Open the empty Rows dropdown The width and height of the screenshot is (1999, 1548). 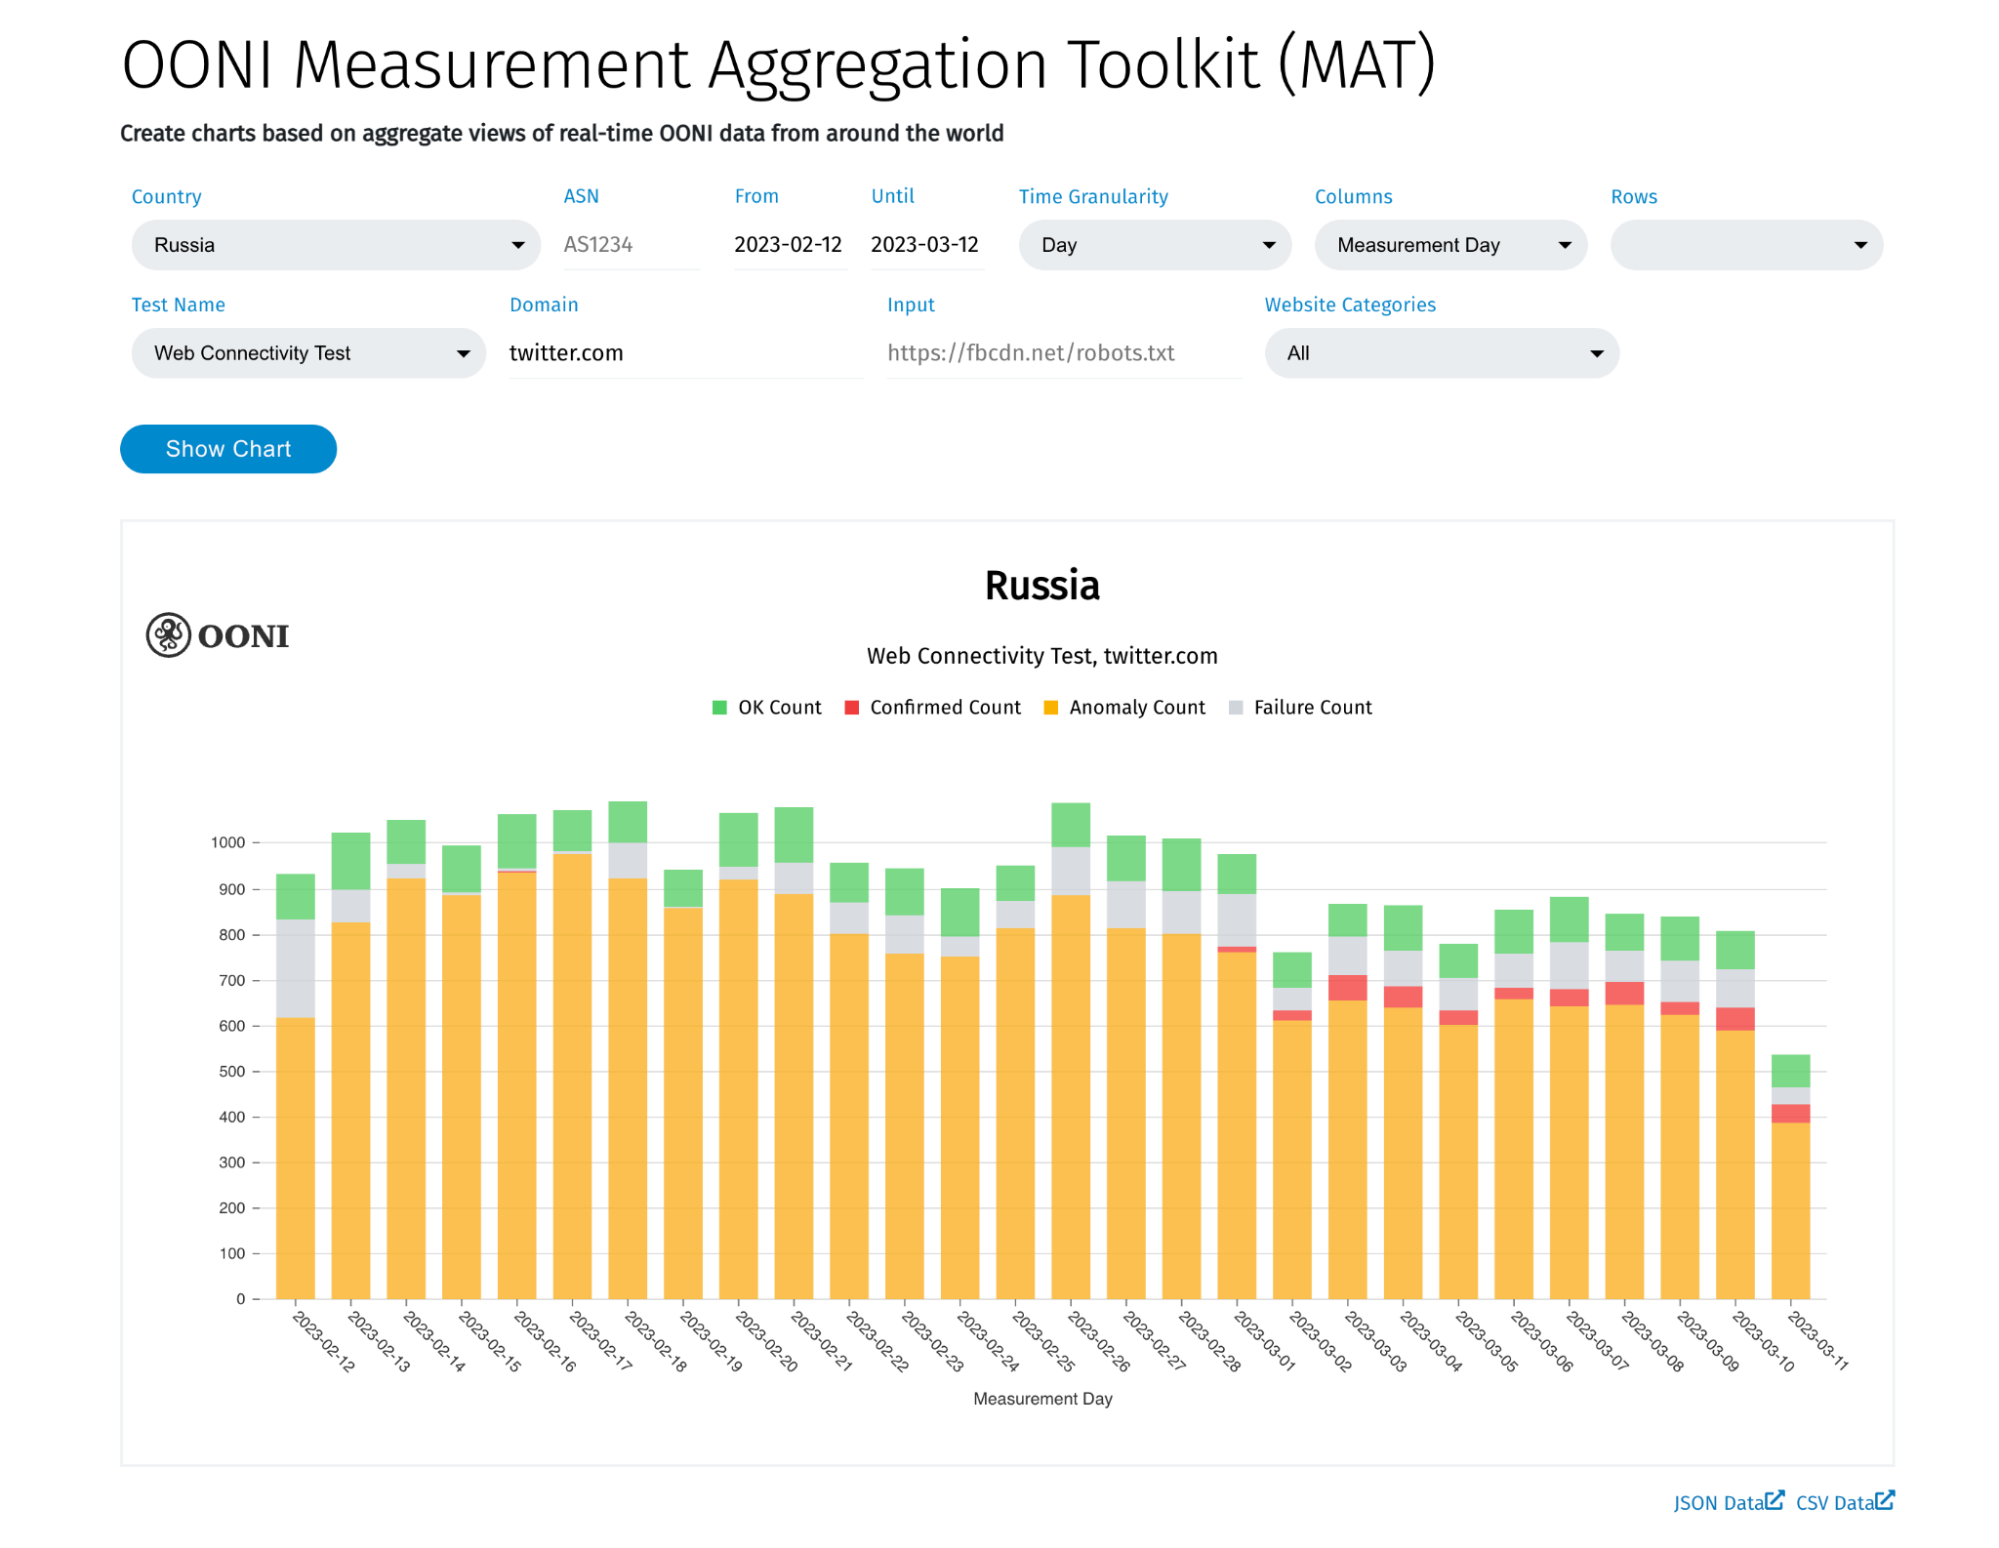pos(1746,245)
